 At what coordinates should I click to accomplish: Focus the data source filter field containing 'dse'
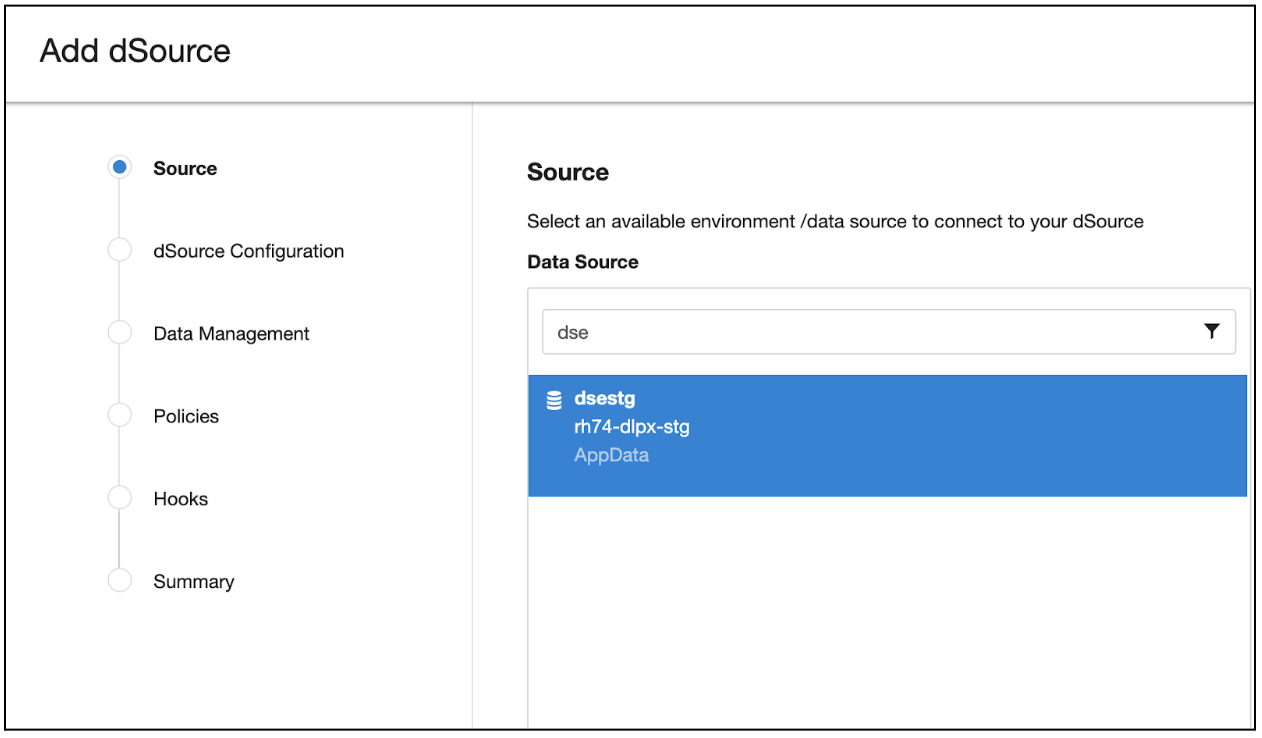860,332
